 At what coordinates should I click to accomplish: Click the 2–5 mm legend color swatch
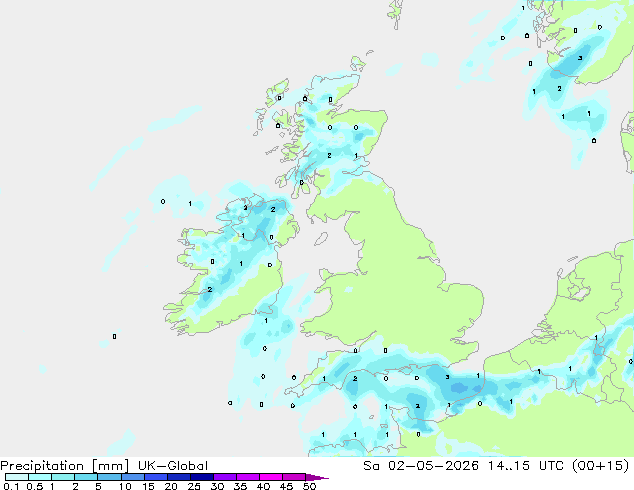click(86, 477)
